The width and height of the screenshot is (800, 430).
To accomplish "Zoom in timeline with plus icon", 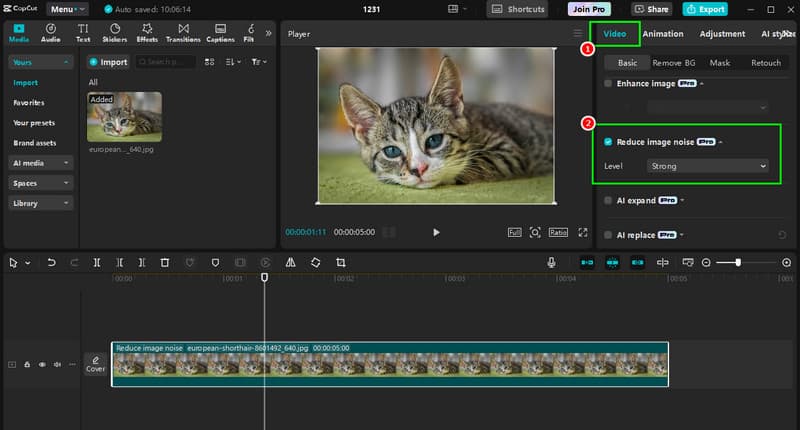I will [x=787, y=263].
